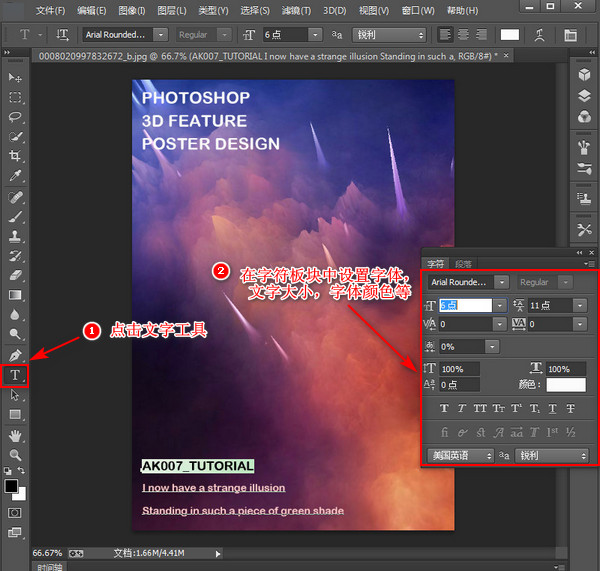Click 颜色 swatch in Character panel
This screenshot has height=571, width=600.
point(566,385)
